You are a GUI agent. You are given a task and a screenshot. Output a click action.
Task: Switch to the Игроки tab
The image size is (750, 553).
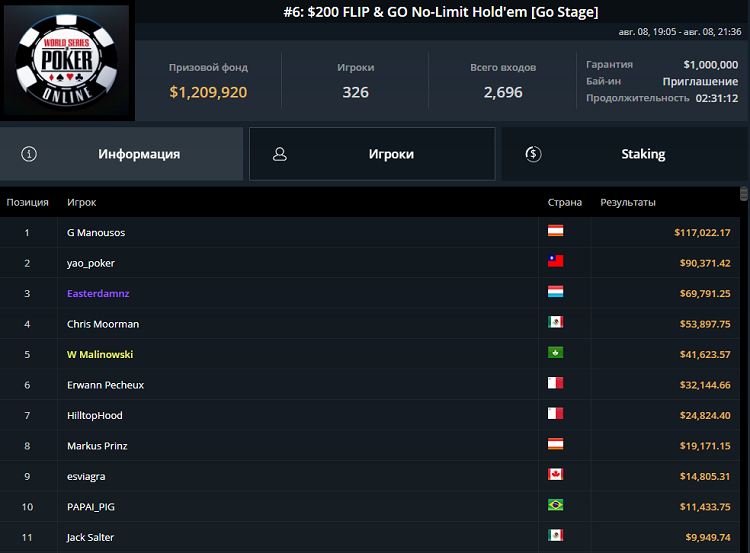click(x=372, y=154)
